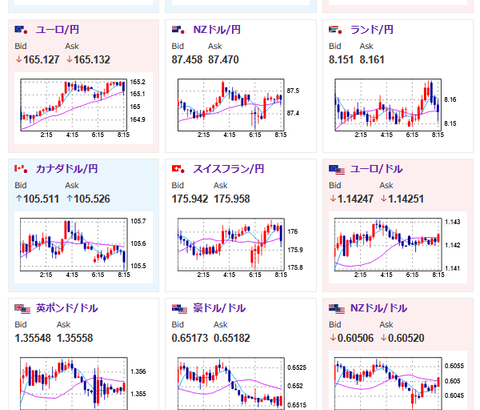480x410 pixels.
Task: Click the Euro/Dollar flag icon
Action: tap(337, 170)
